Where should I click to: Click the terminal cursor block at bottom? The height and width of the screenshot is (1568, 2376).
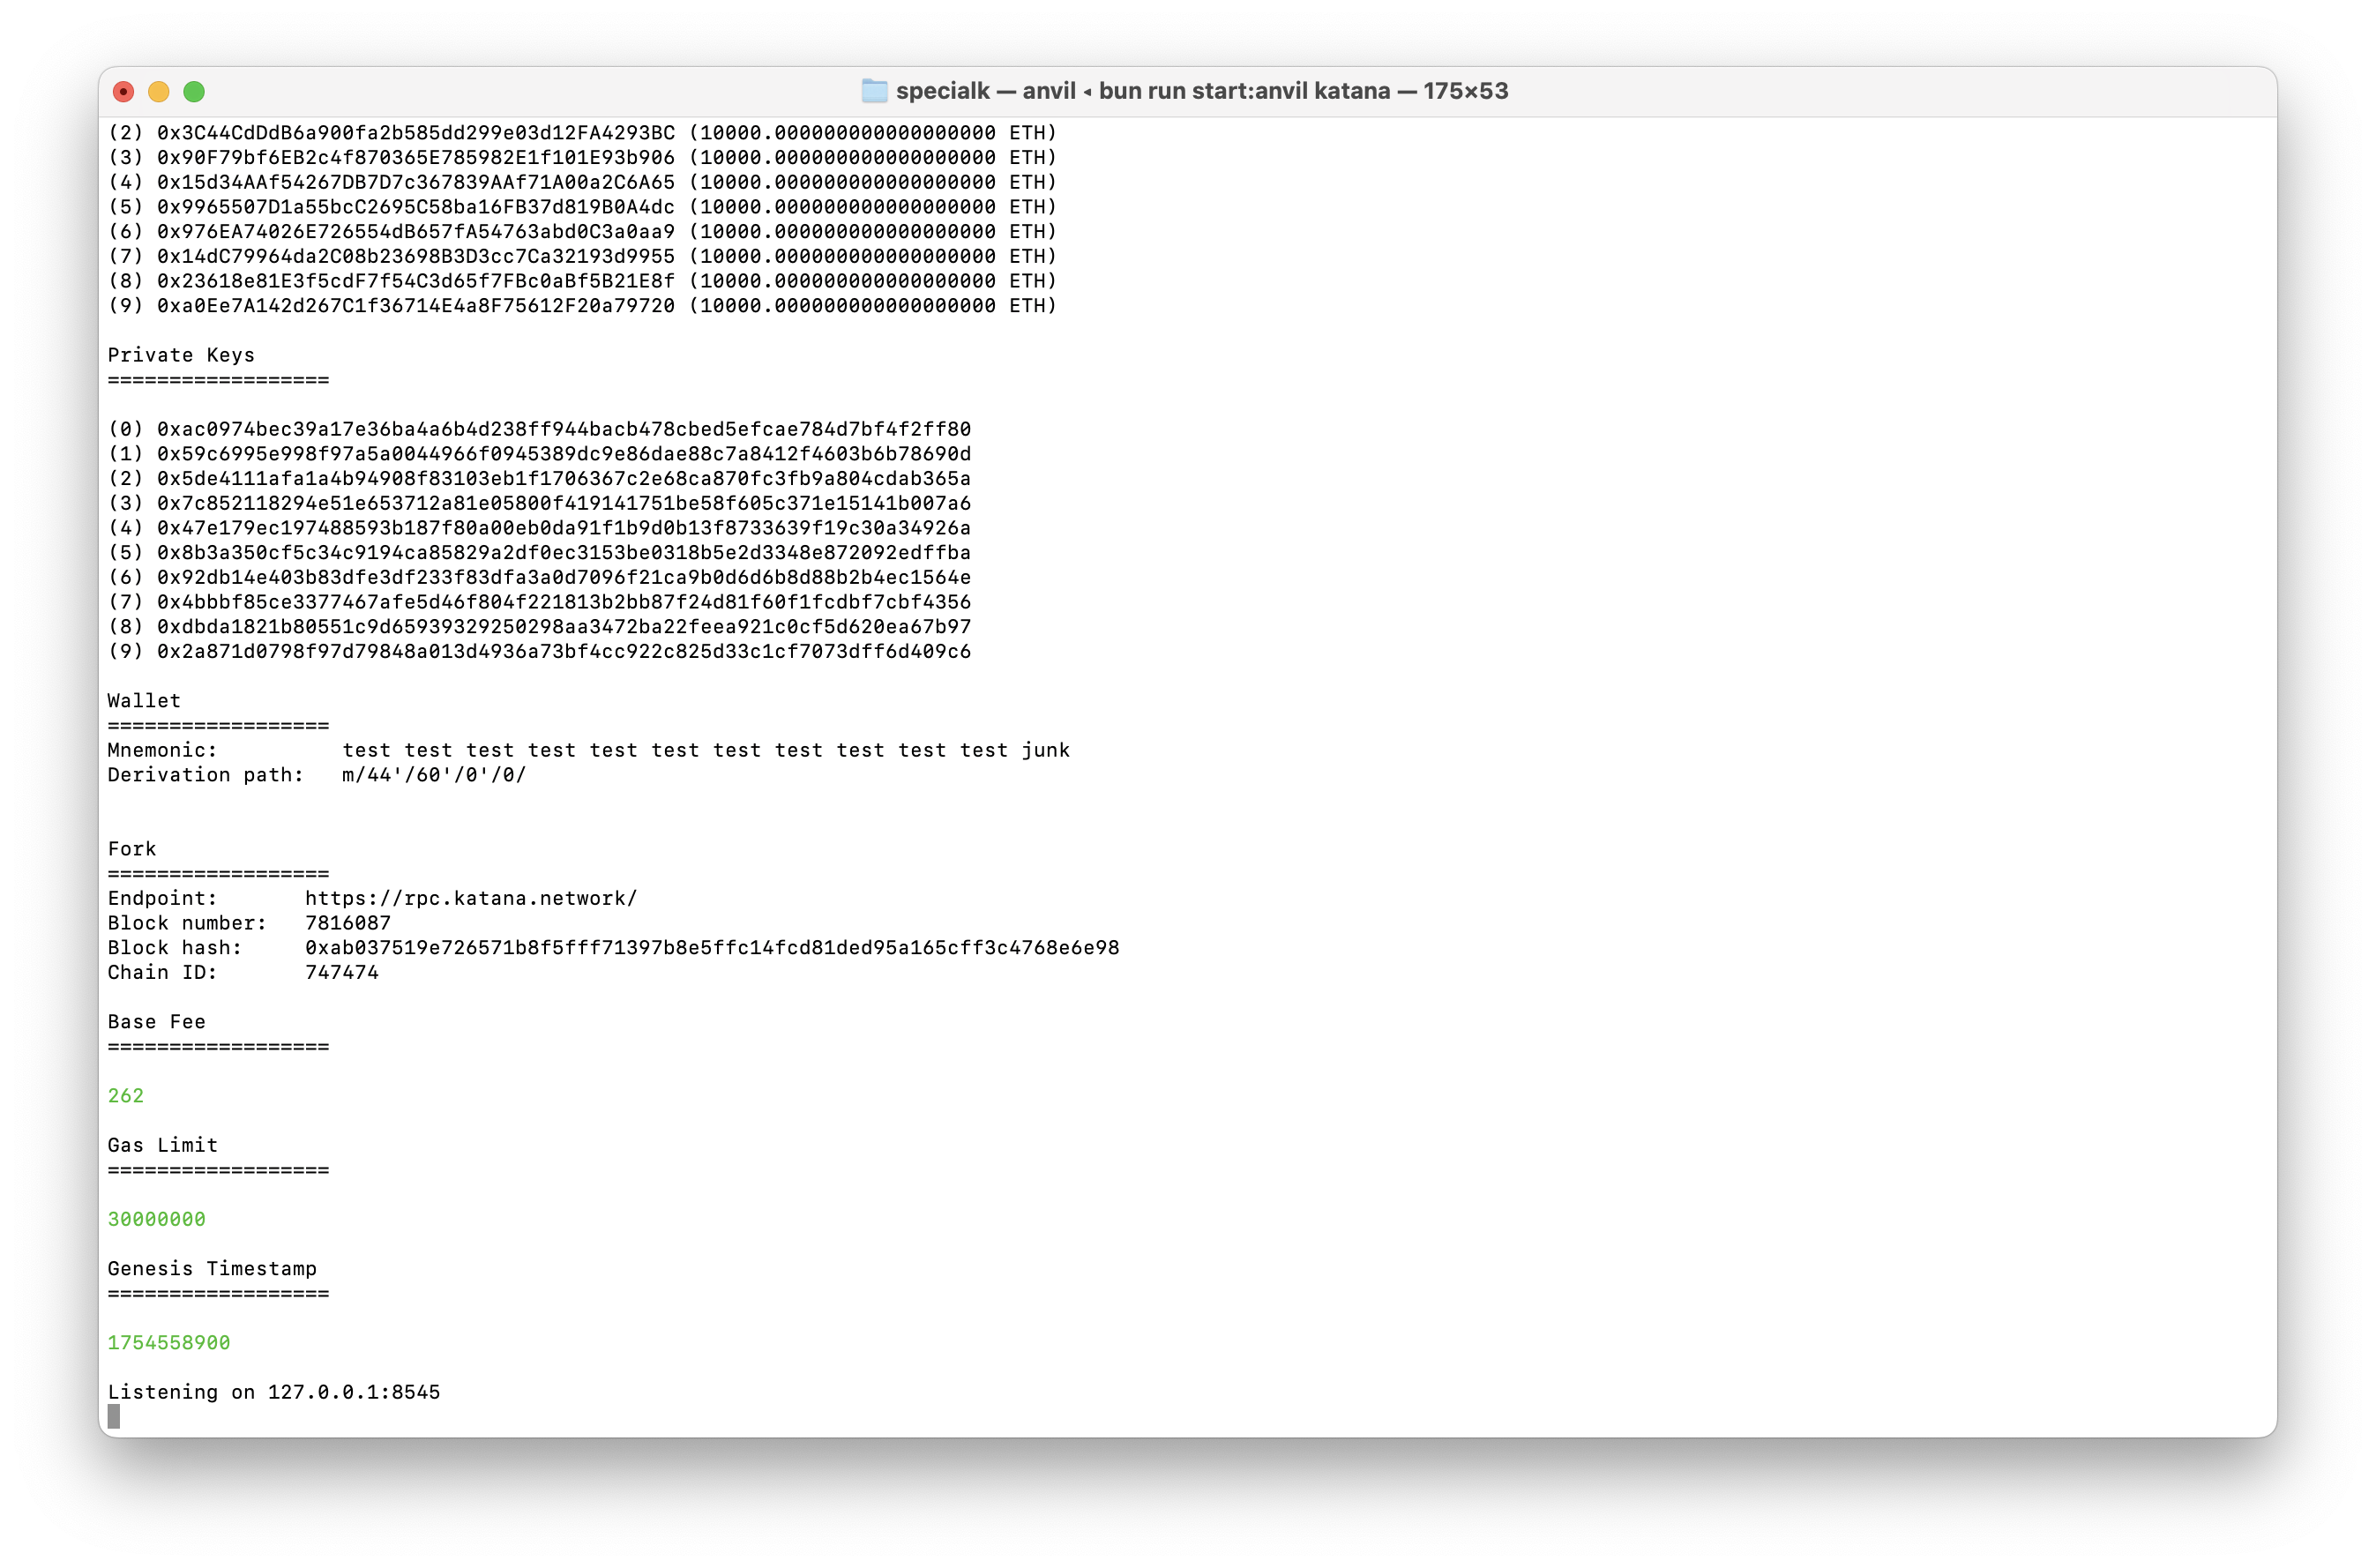114,1416
